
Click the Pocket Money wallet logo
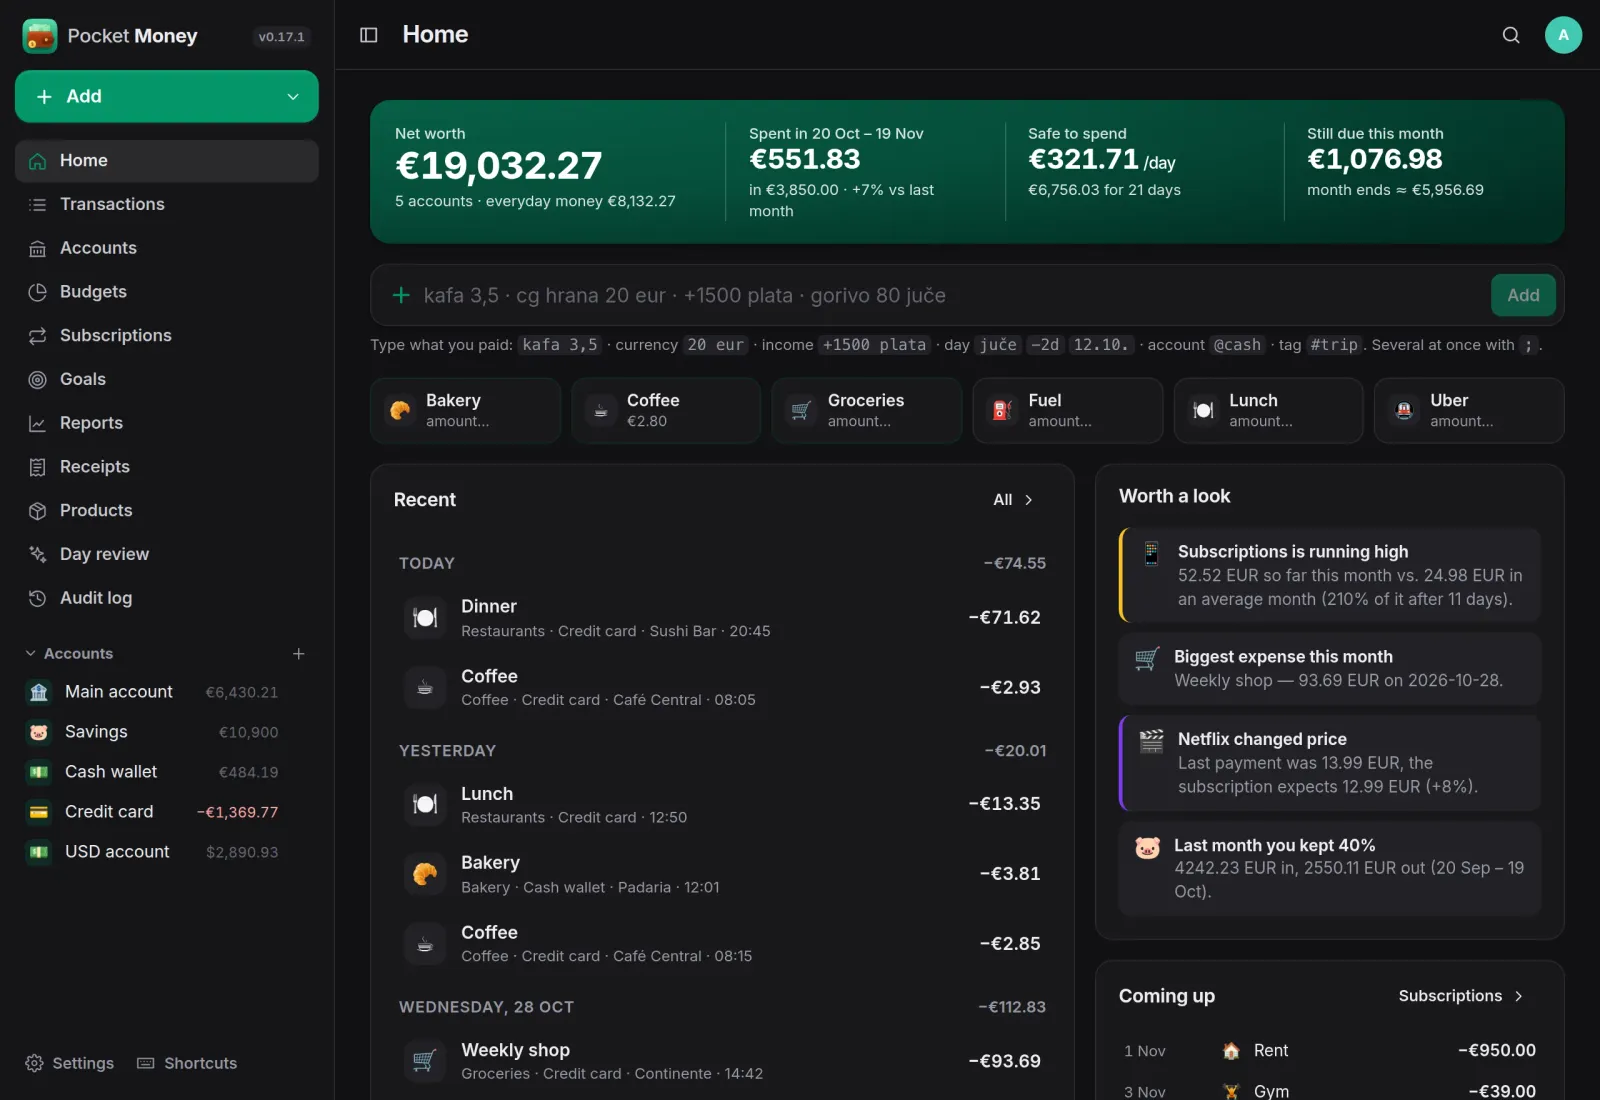tap(40, 36)
